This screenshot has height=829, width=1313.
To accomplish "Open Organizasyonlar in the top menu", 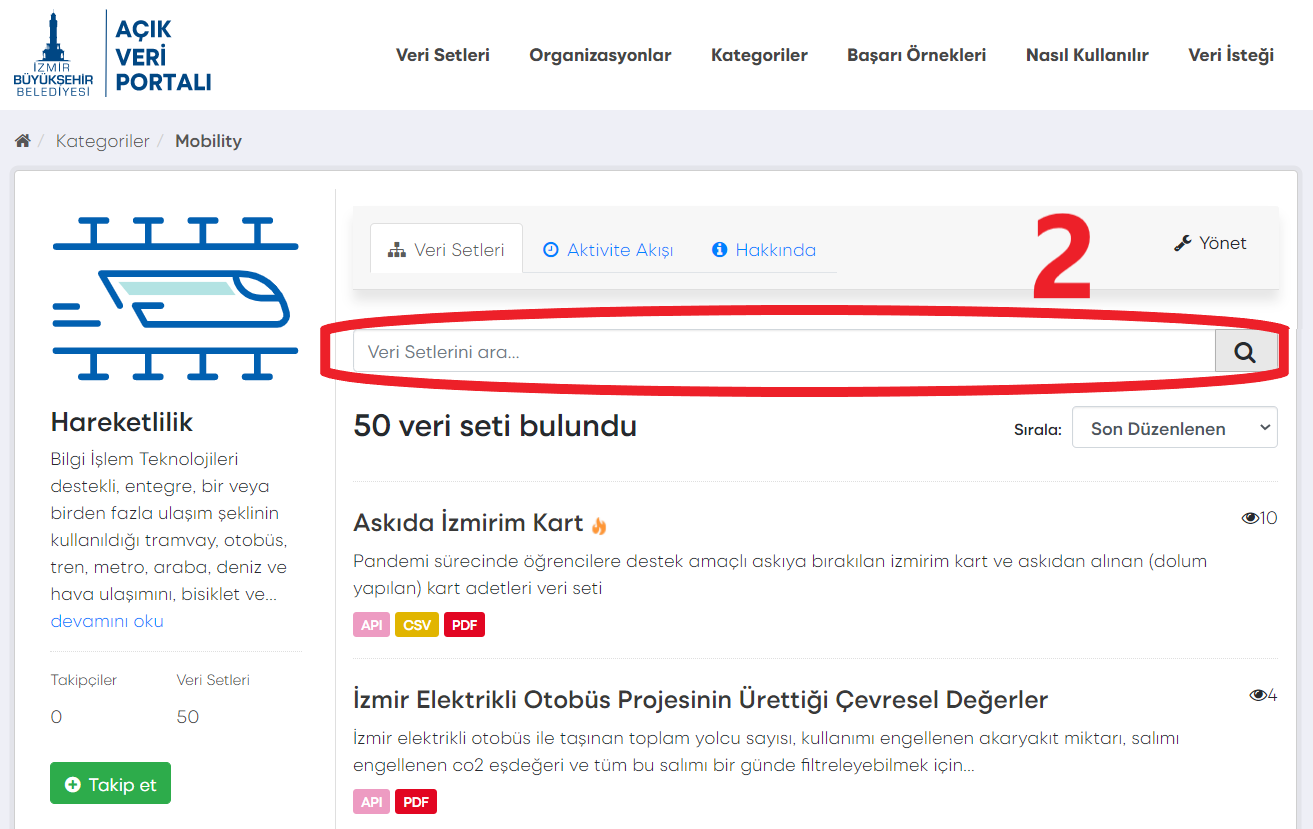I will (600, 55).
